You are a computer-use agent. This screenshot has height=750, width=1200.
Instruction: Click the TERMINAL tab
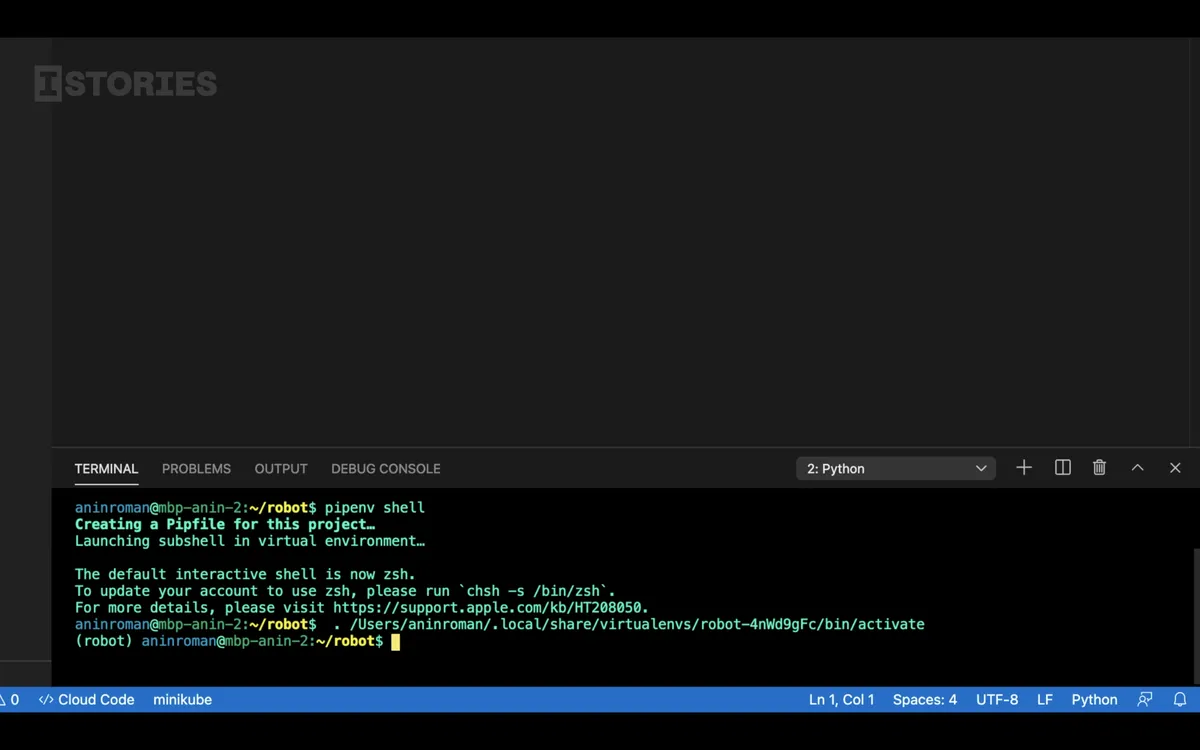coord(106,469)
